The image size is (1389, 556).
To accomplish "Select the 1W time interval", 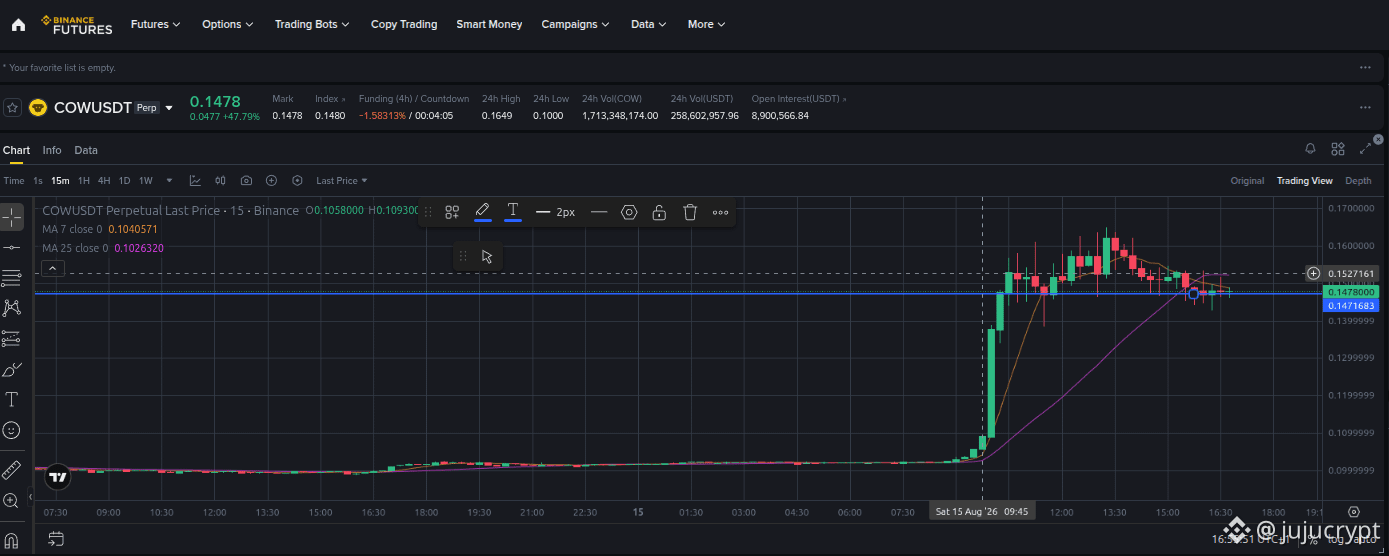I will (145, 181).
